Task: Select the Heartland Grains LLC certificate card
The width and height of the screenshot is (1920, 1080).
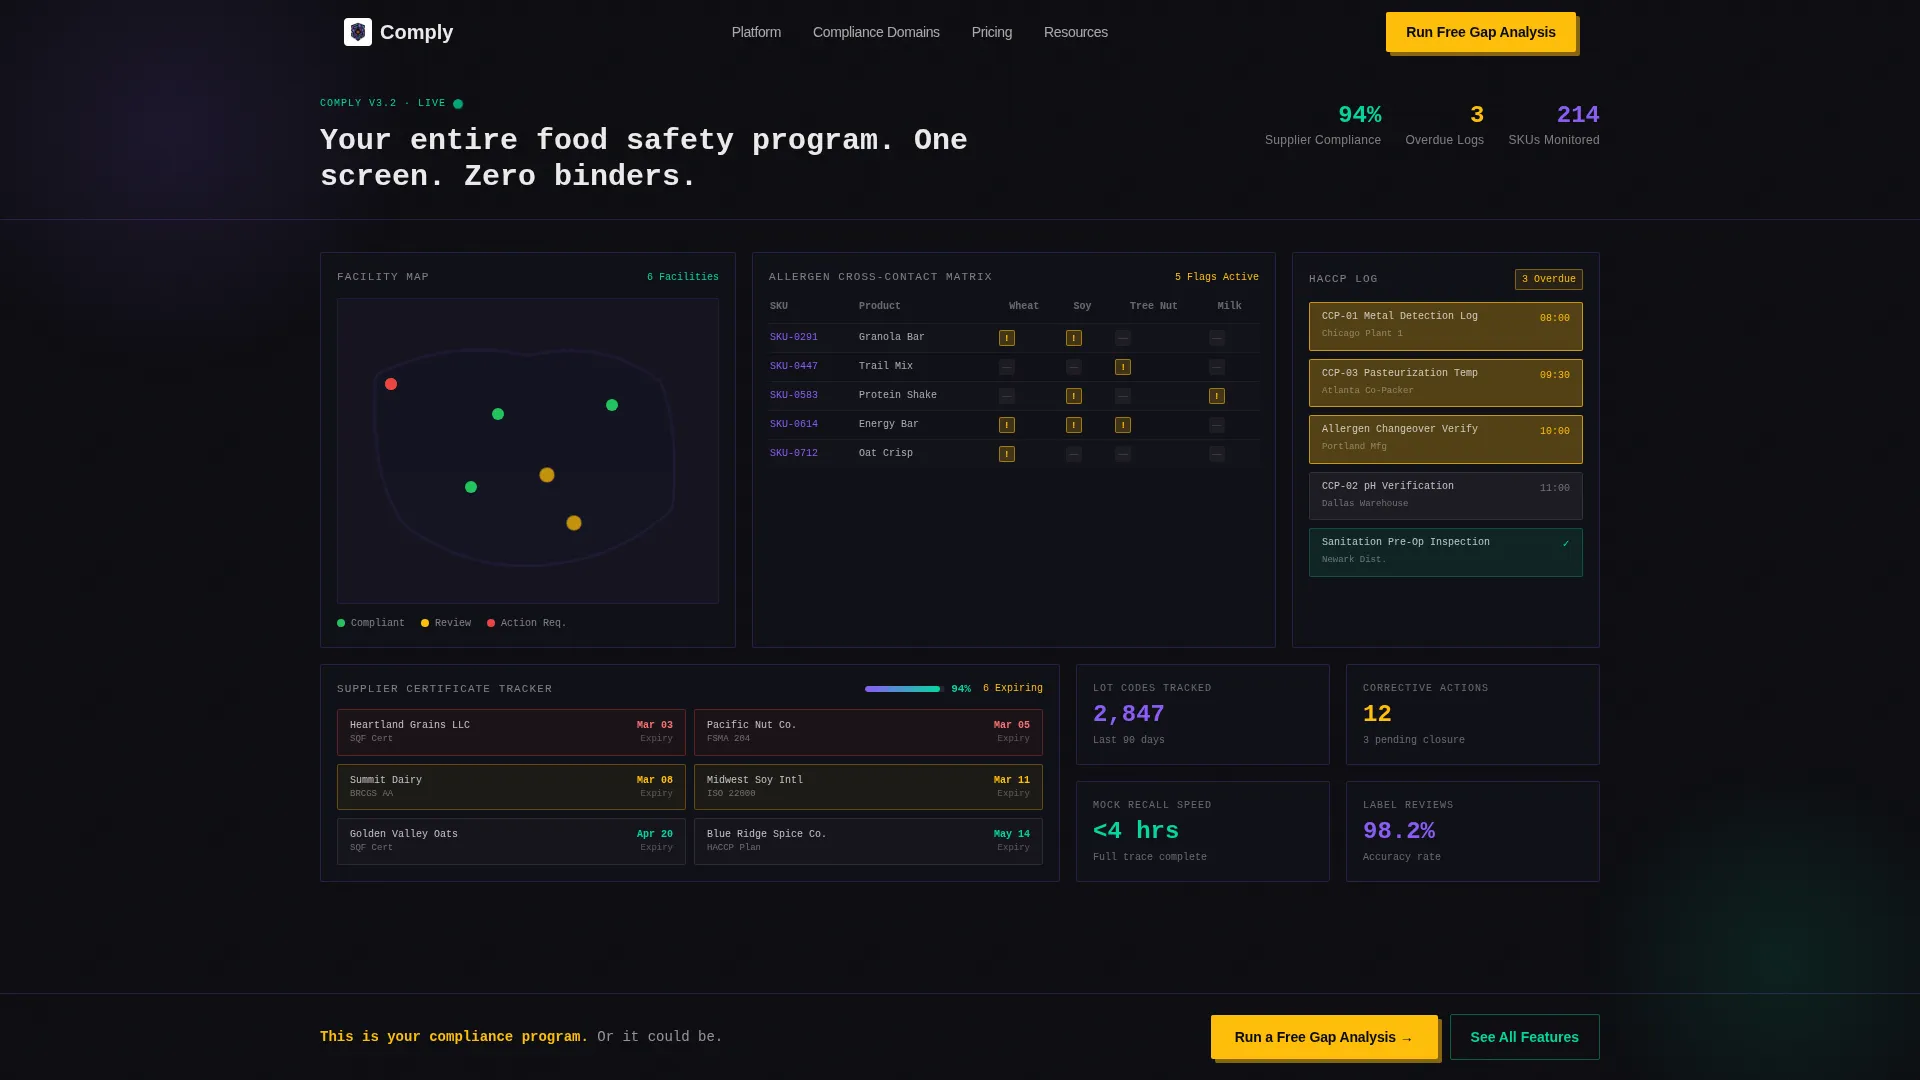Action: coord(511,732)
